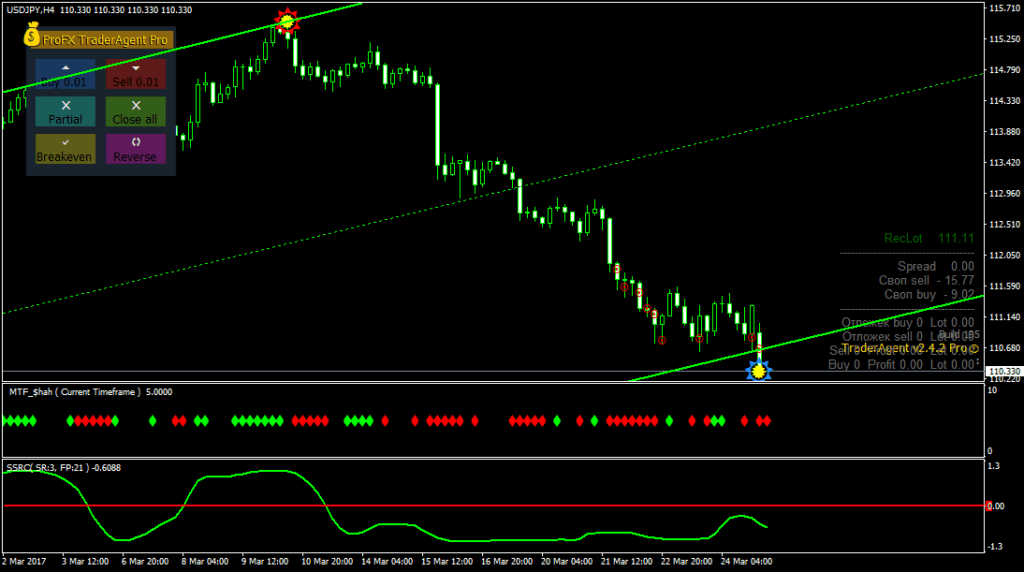Click the RecLot 111.11 label
The height and width of the screenshot is (572, 1024).
[929, 238]
